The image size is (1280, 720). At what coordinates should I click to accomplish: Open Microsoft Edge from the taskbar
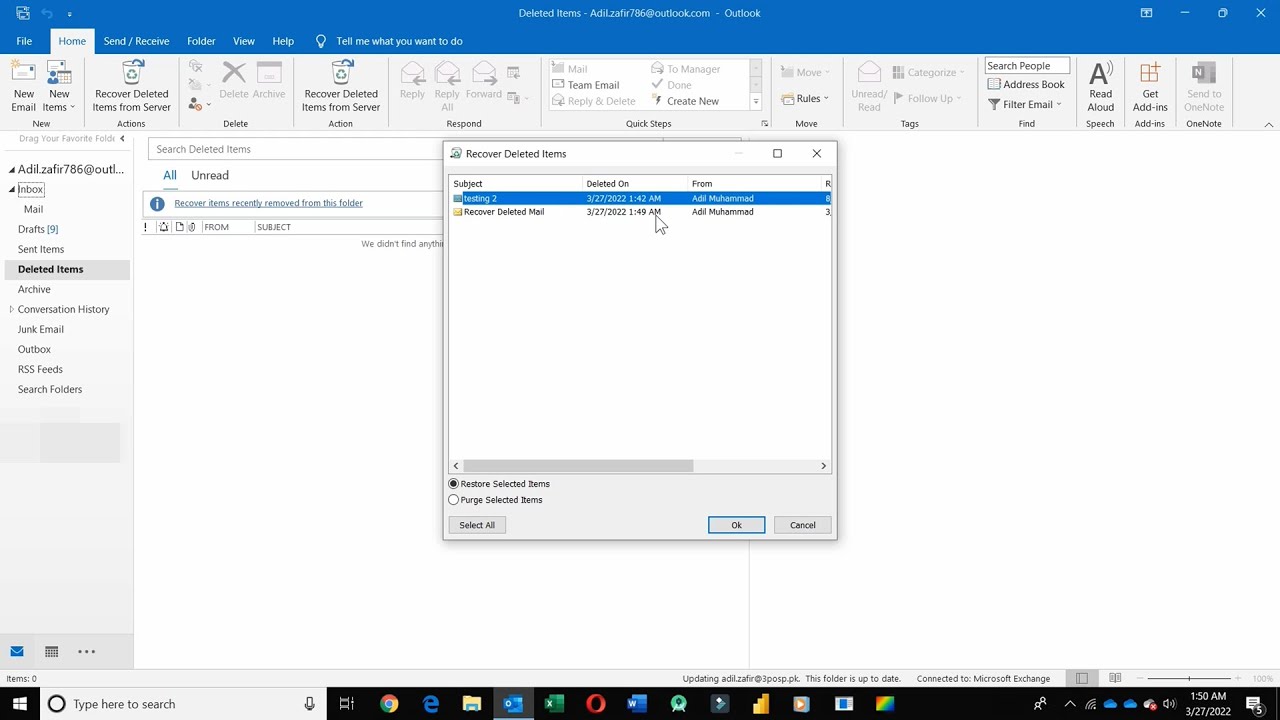click(431, 704)
